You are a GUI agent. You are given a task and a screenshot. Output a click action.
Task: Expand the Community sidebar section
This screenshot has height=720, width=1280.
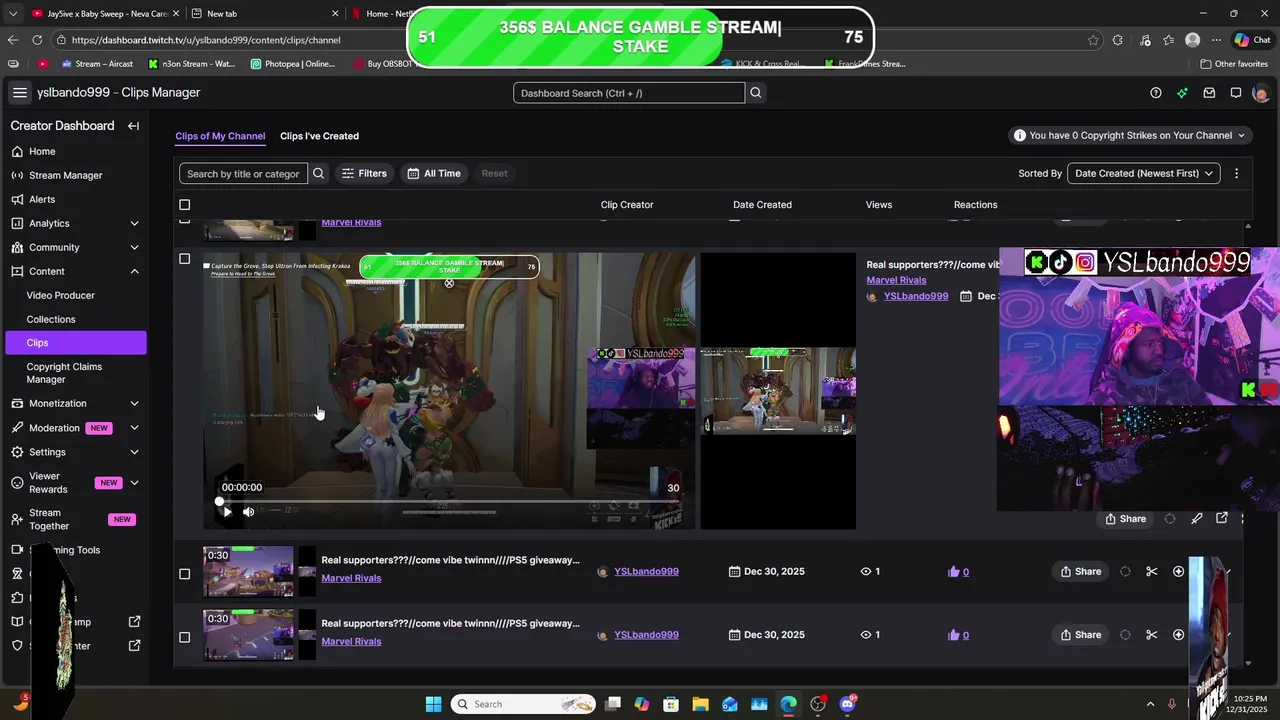[x=134, y=247]
